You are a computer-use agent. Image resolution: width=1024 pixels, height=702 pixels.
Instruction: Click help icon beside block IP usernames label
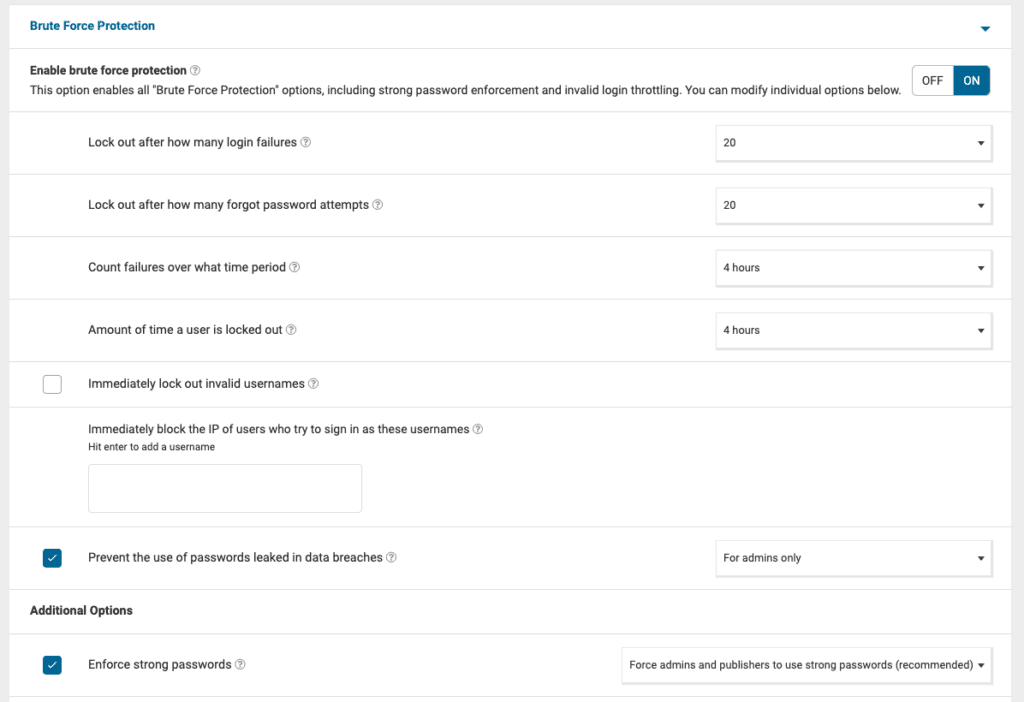pos(478,430)
